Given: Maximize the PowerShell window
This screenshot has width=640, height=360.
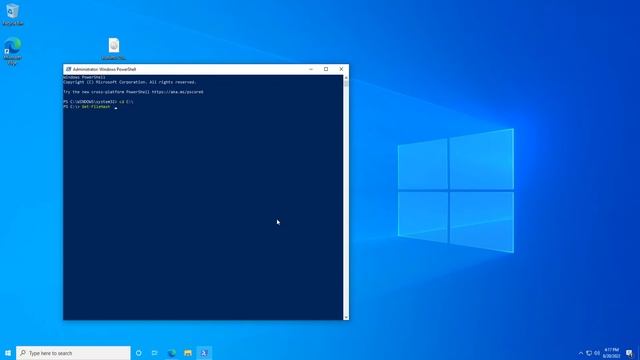Looking at the screenshot, I should click(x=326, y=69).
